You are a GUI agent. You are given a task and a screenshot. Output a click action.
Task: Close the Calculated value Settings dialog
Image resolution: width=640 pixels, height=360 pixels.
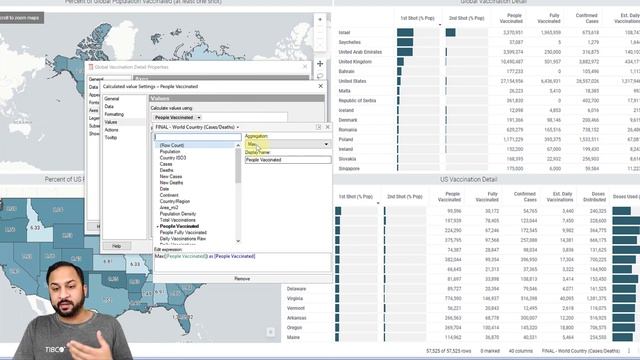[x=320, y=86]
